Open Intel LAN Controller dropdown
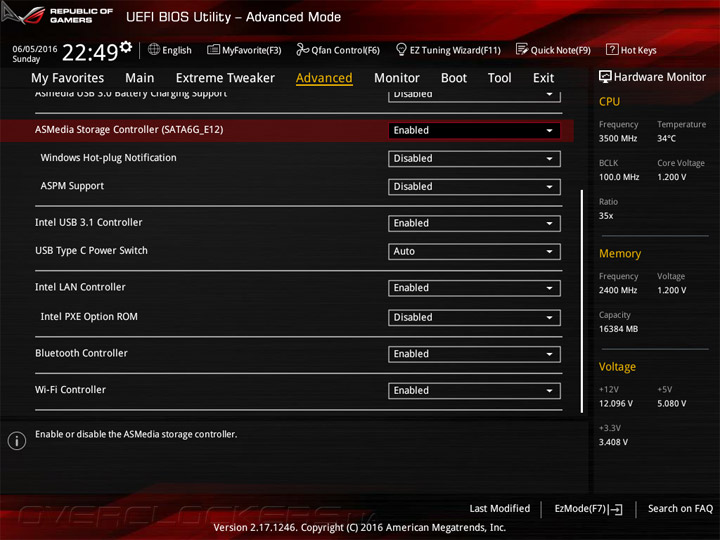 pyautogui.click(x=474, y=288)
